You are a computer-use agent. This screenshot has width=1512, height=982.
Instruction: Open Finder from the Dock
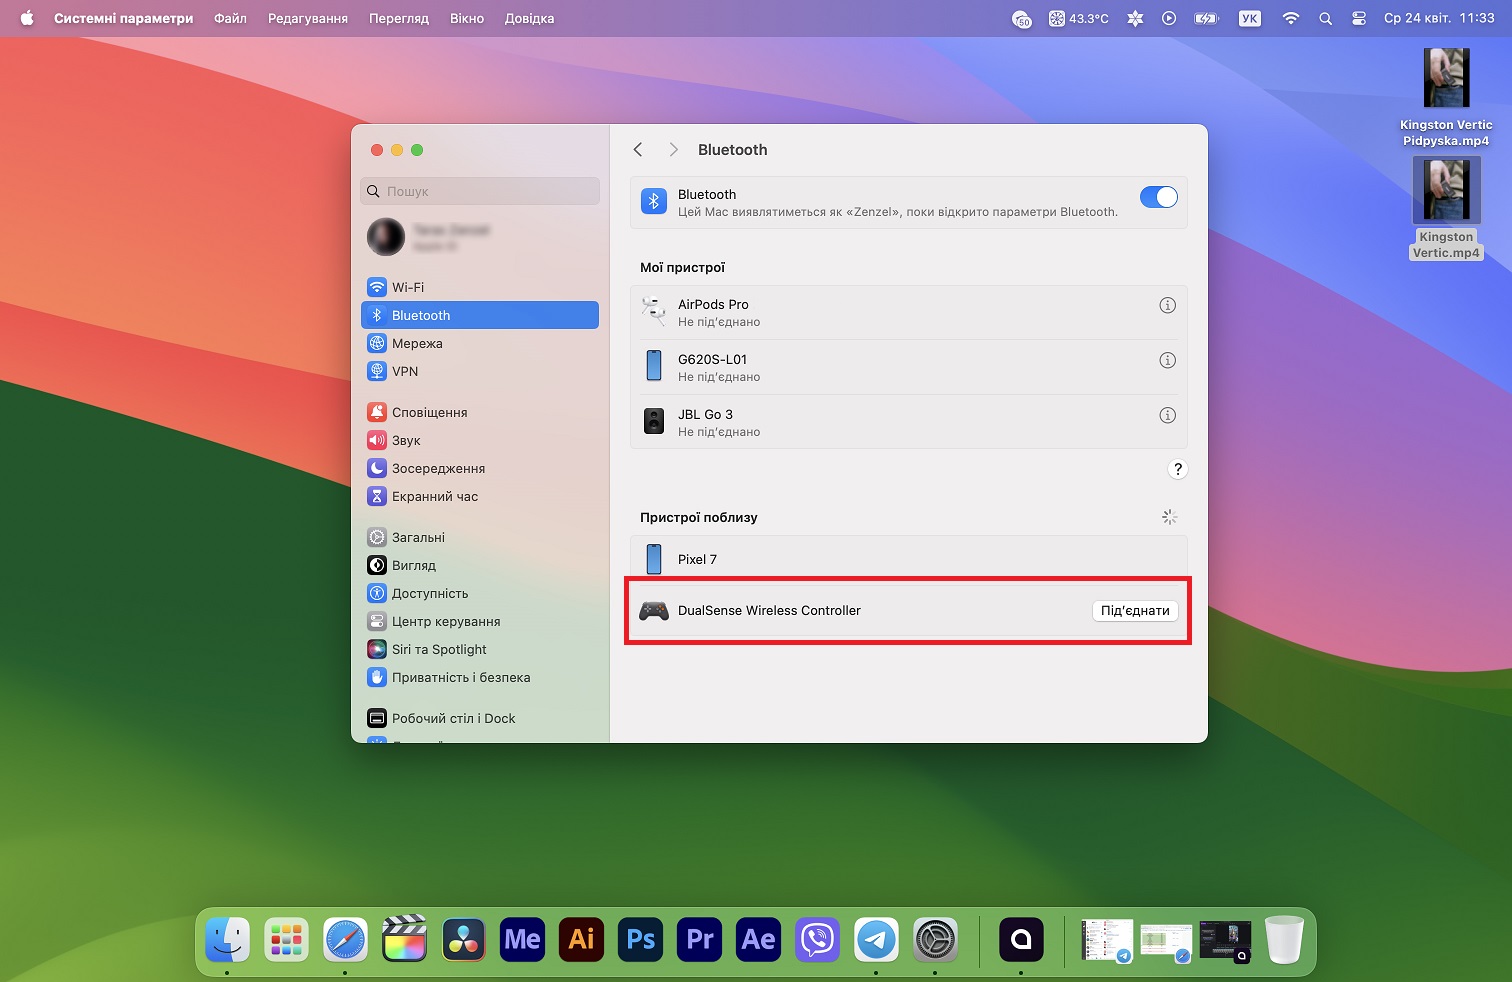[x=228, y=940]
